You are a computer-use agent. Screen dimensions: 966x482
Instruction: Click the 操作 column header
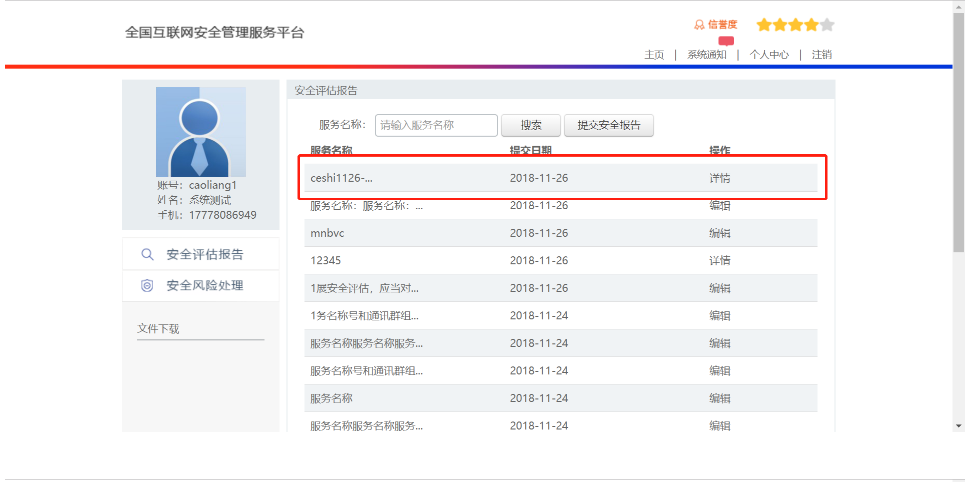coord(720,150)
